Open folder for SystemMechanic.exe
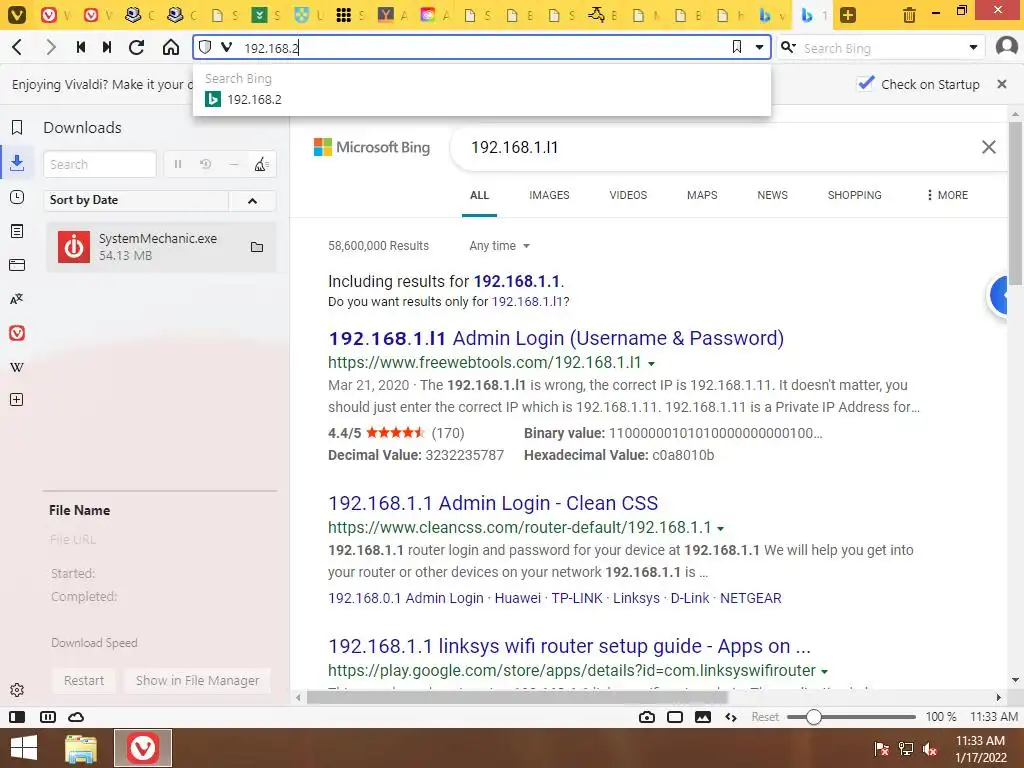Viewport: 1024px width, 768px height. [257, 247]
